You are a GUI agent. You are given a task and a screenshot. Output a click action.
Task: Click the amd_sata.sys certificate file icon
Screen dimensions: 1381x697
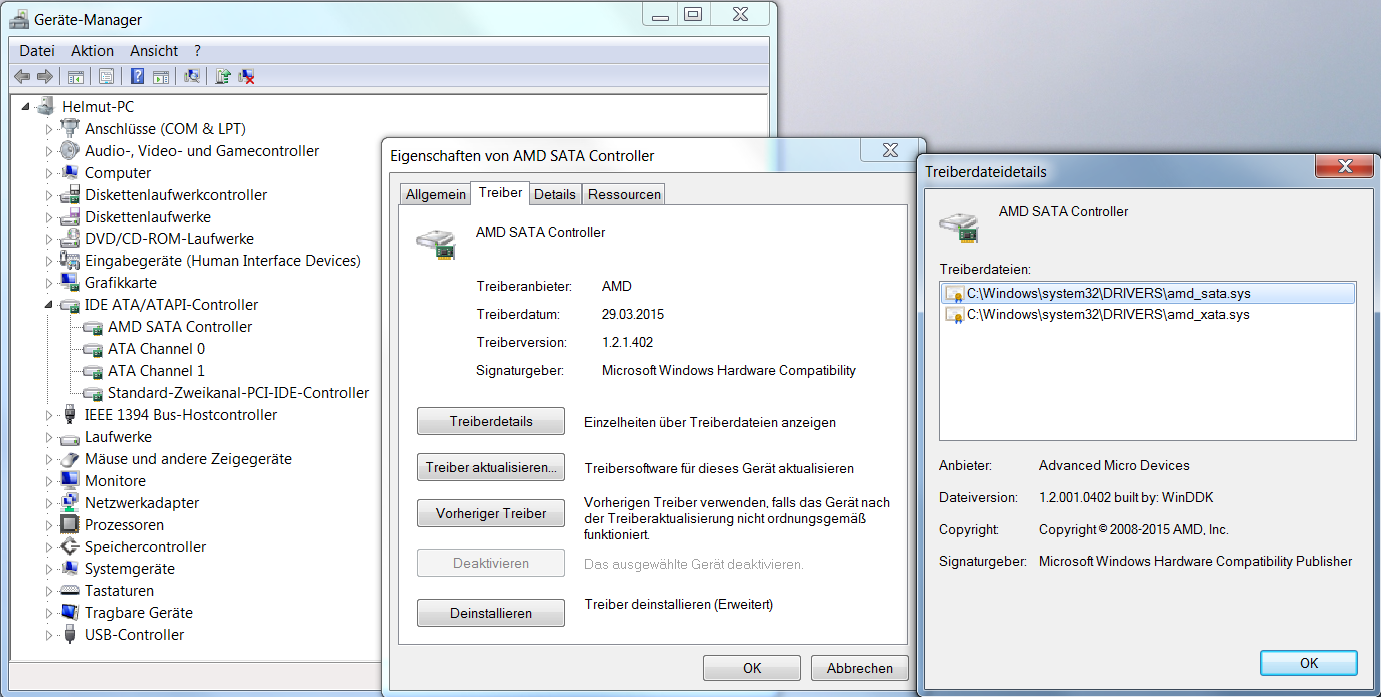tap(954, 294)
